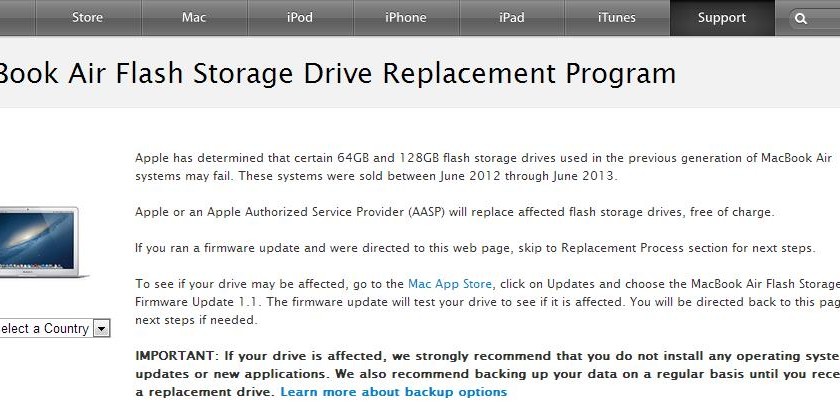The height and width of the screenshot is (405, 840).
Task: Click the Flash Storage Drive Replacement Program heading
Action: point(338,73)
